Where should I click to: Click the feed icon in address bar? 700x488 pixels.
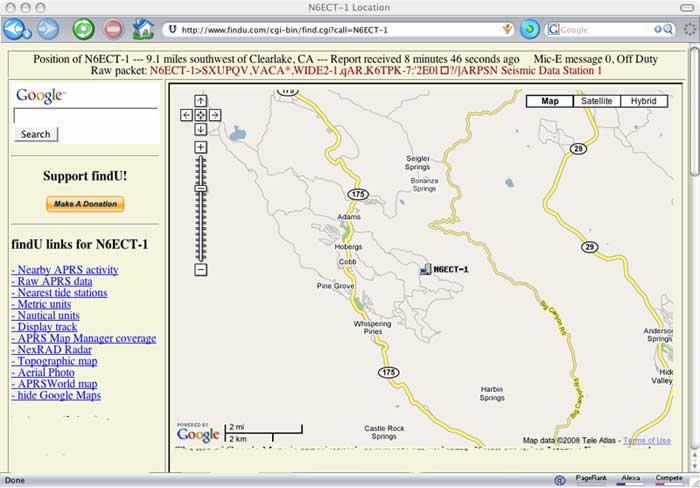(507, 29)
